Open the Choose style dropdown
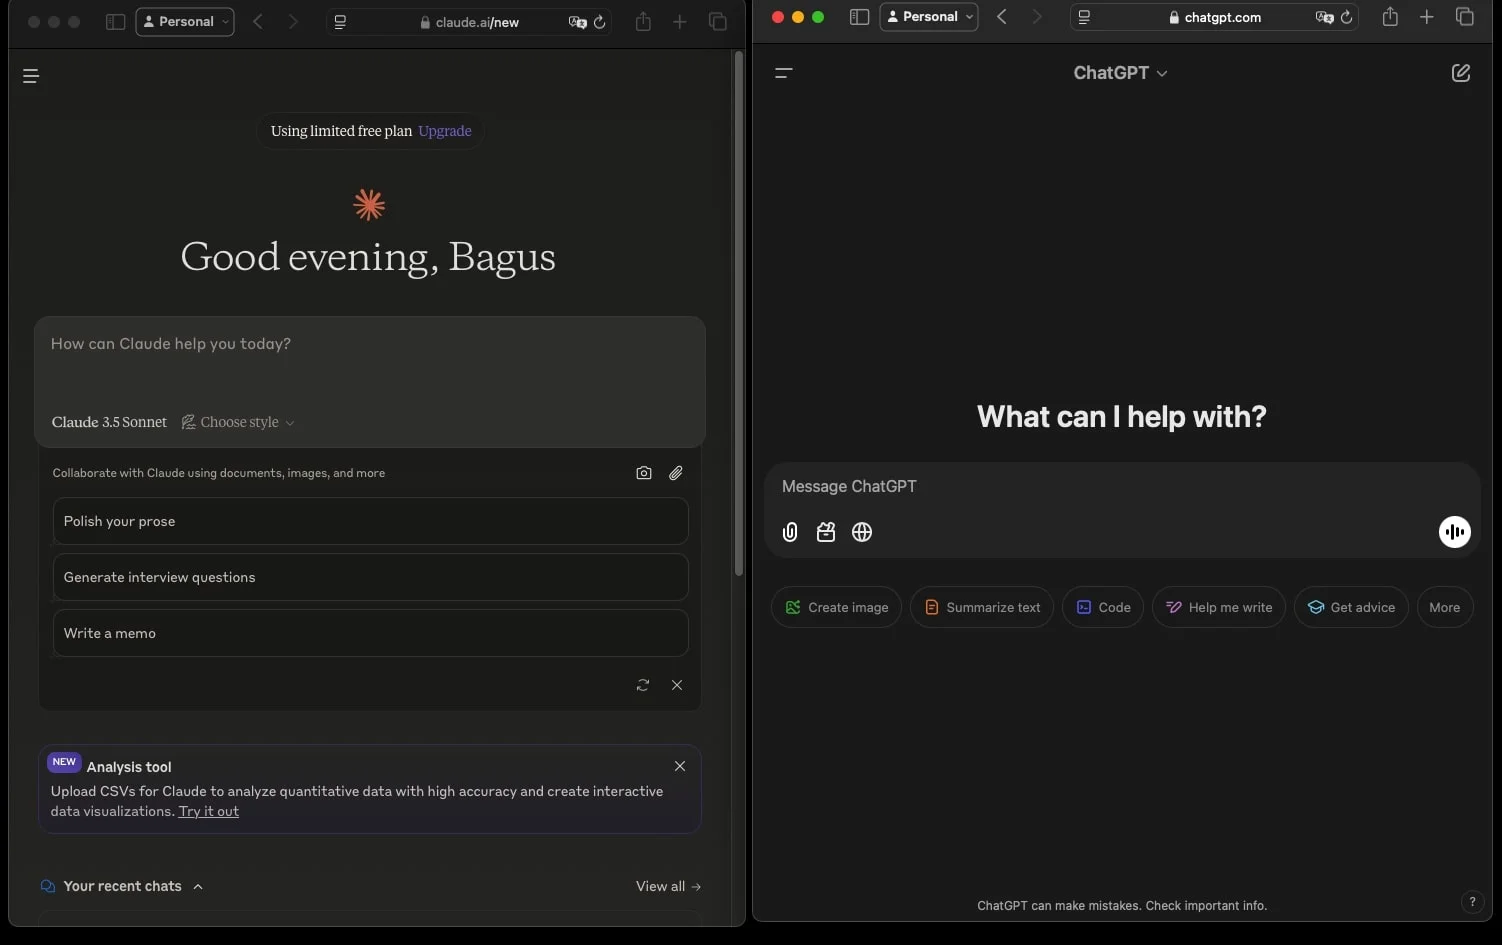Viewport: 1502px width, 945px height. [238, 422]
